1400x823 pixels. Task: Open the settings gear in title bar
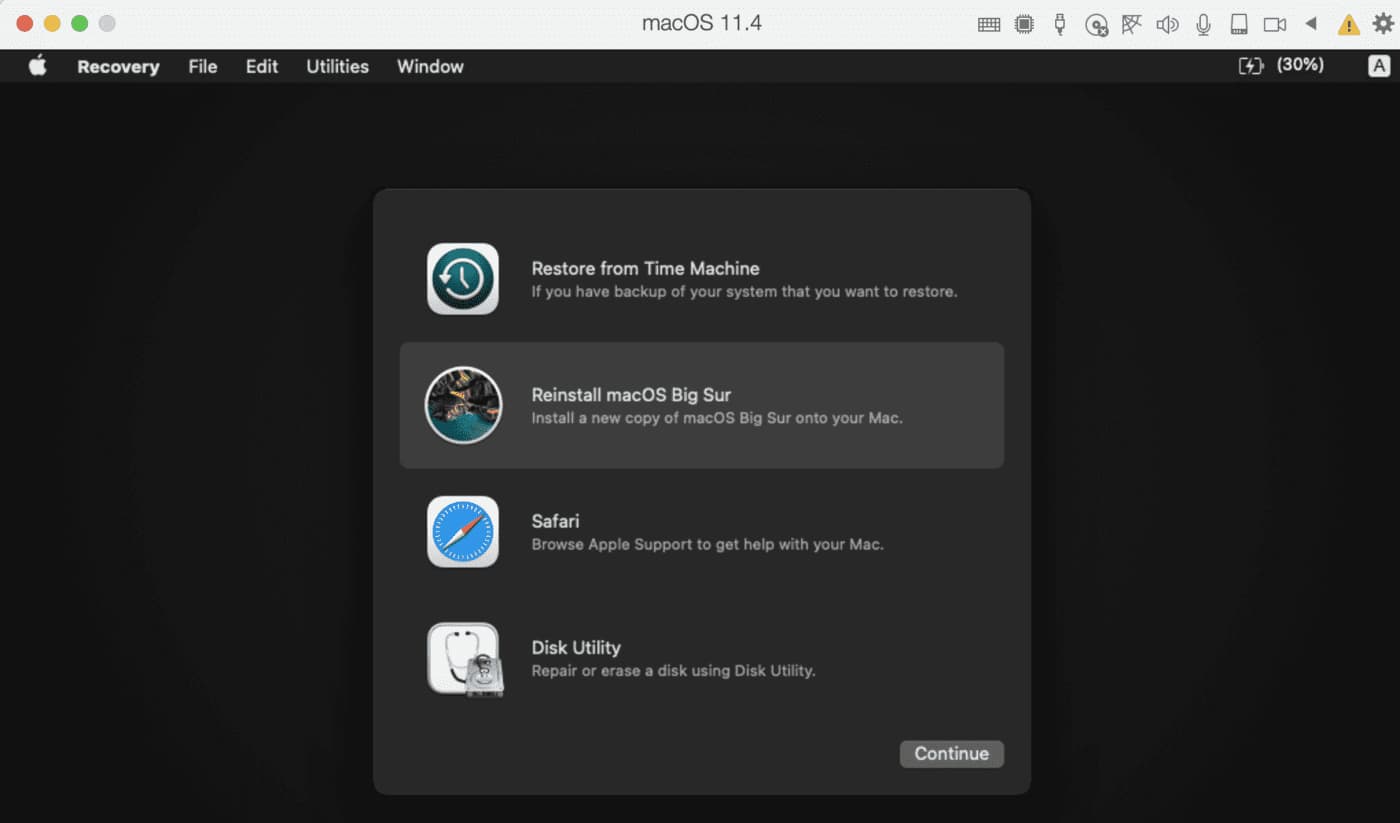pyautogui.click(x=1383, y=24)
